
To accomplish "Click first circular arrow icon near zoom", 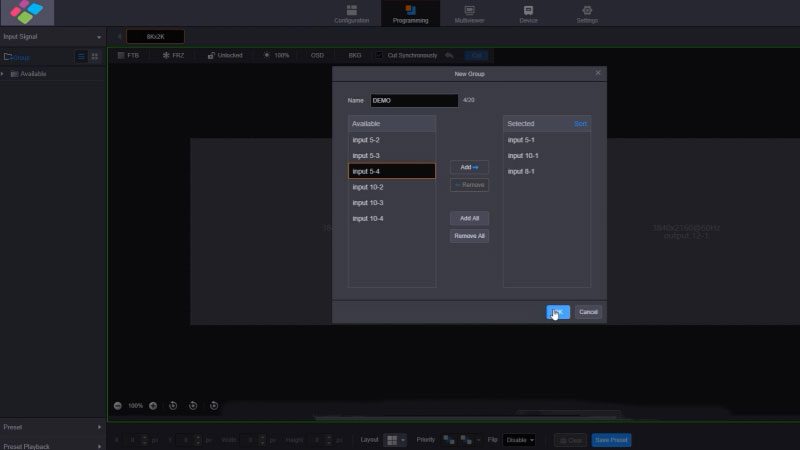I will (173, 406).
